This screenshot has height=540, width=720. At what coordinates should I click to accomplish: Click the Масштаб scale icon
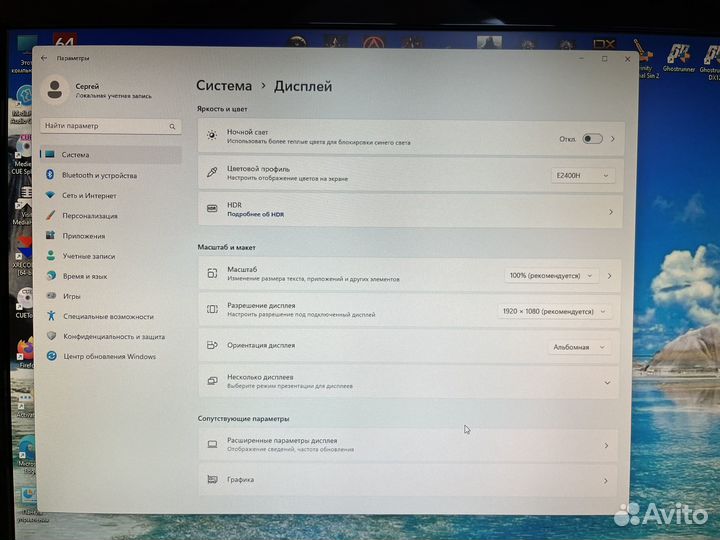coord(212,274)
